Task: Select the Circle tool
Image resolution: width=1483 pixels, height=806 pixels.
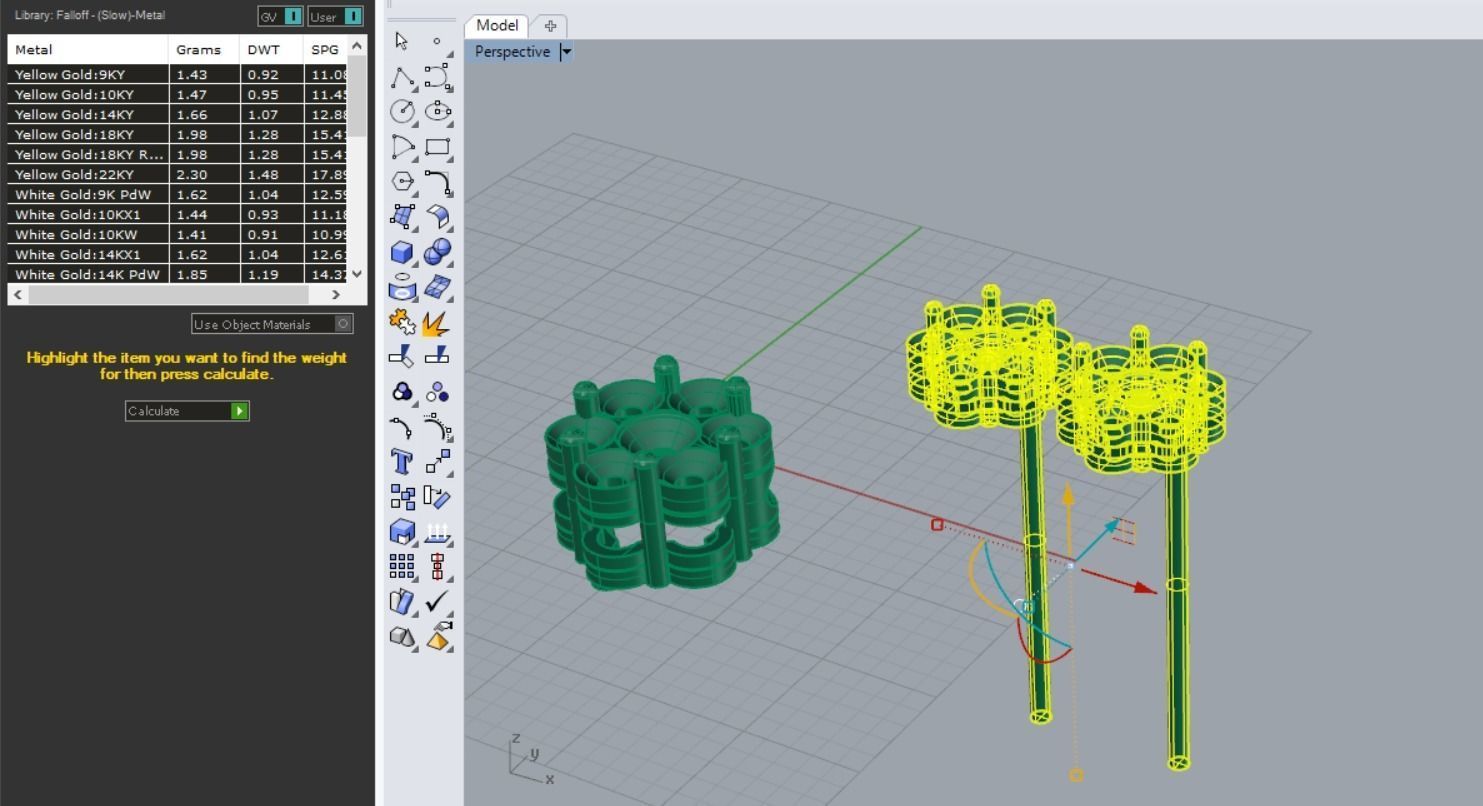Action: [402, 111]
